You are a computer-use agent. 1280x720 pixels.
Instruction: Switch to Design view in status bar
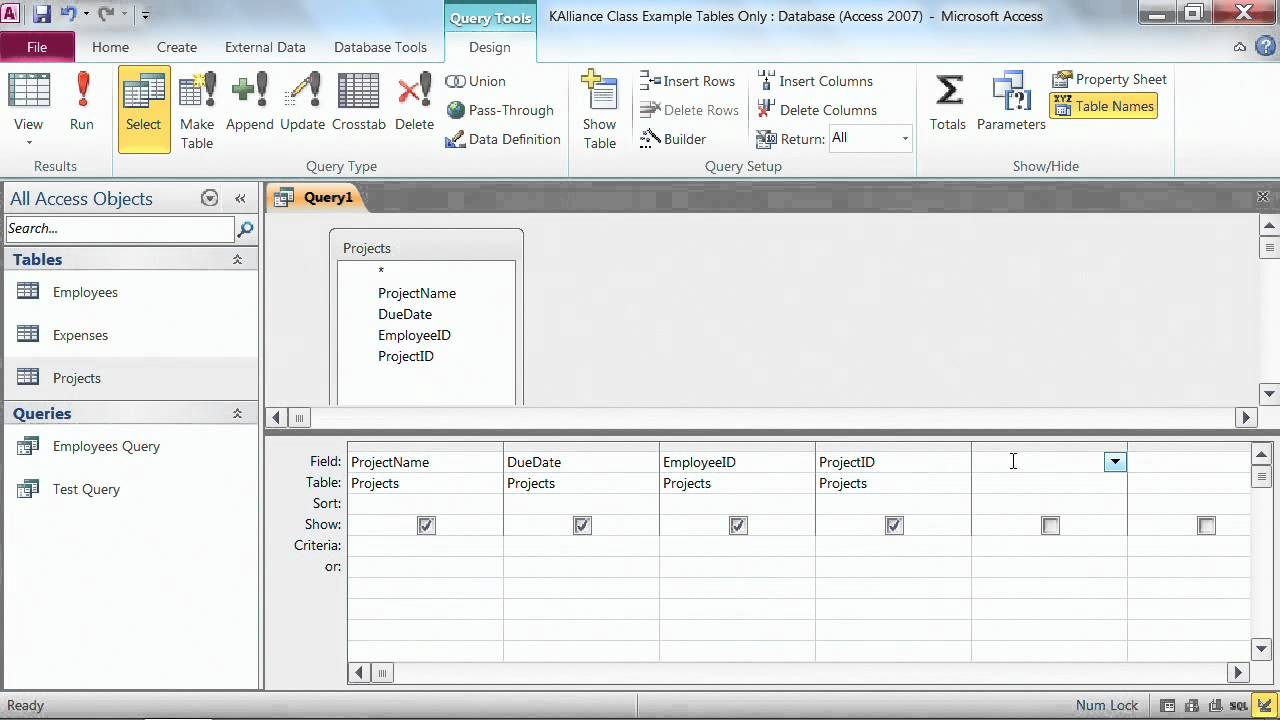1265,705
